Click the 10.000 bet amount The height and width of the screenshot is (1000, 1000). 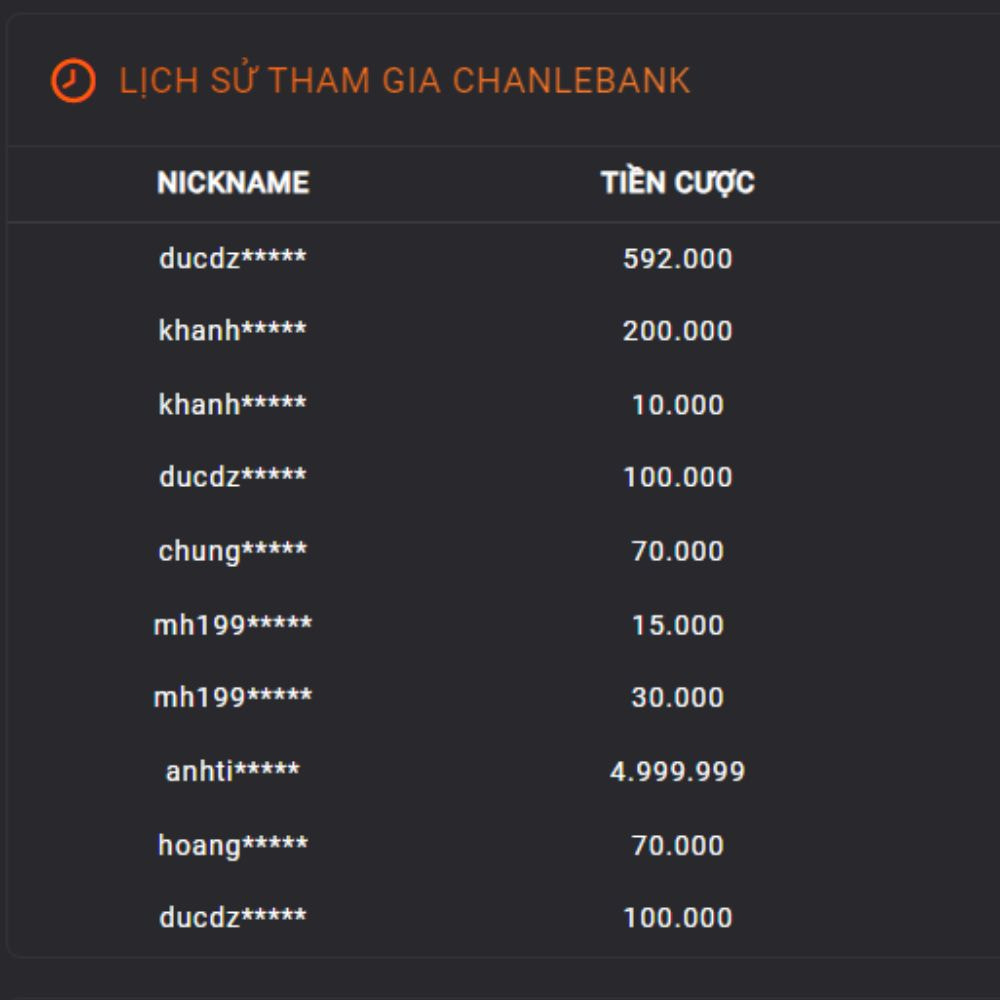(x=677, y=405)
